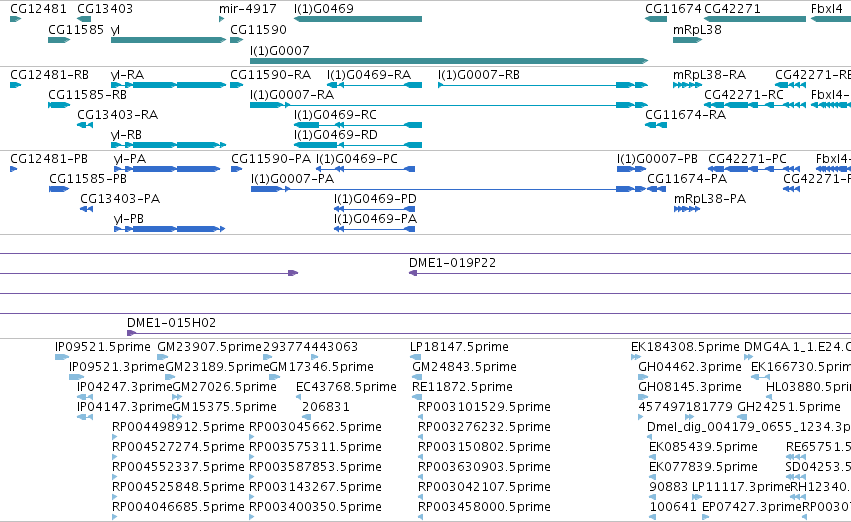Select EST EC43768.5prime
The height and width of the screenshot is (522, 851).
(346, 387)
